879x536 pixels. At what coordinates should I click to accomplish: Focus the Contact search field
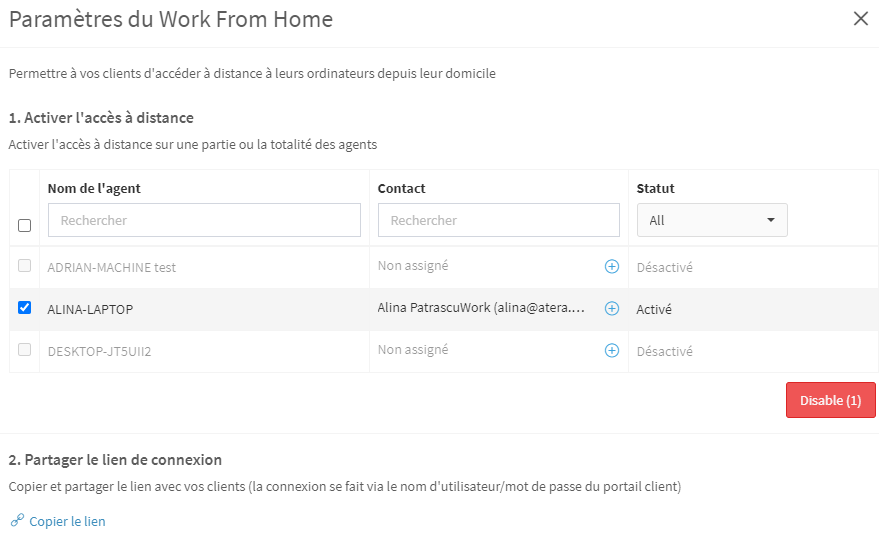[x=498, y=220]
